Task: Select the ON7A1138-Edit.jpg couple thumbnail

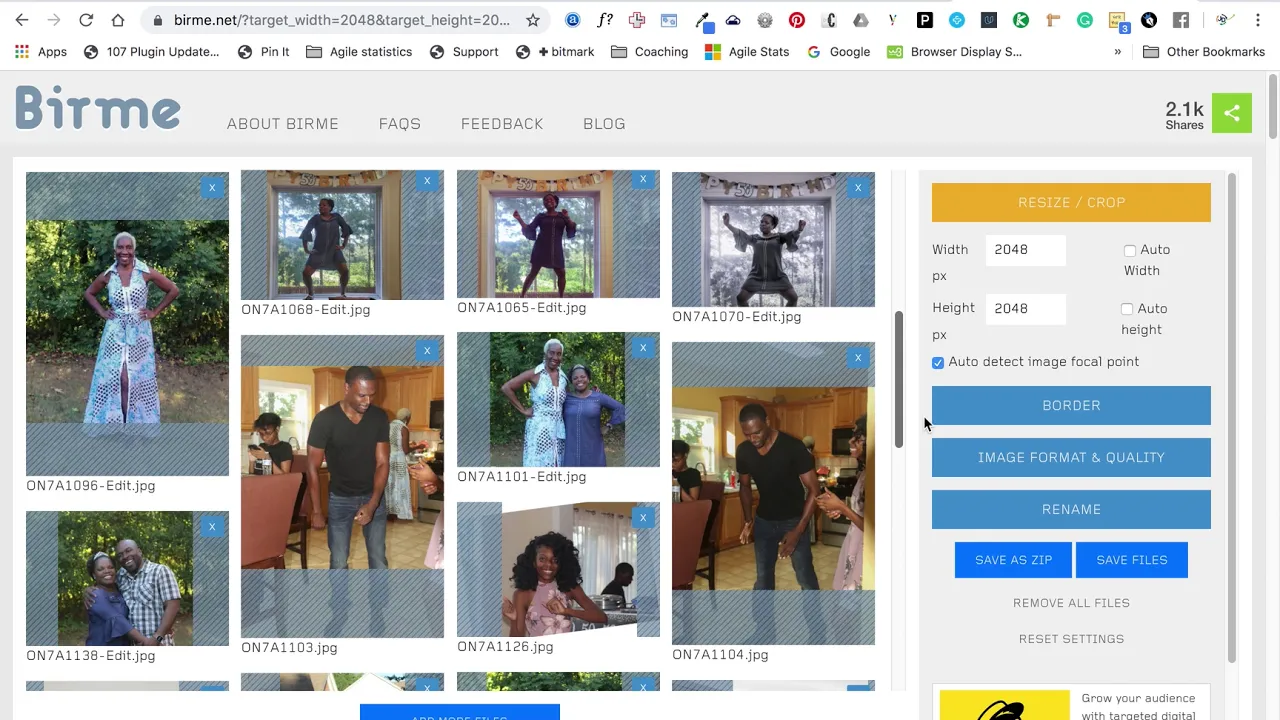Action: point(127,578)
